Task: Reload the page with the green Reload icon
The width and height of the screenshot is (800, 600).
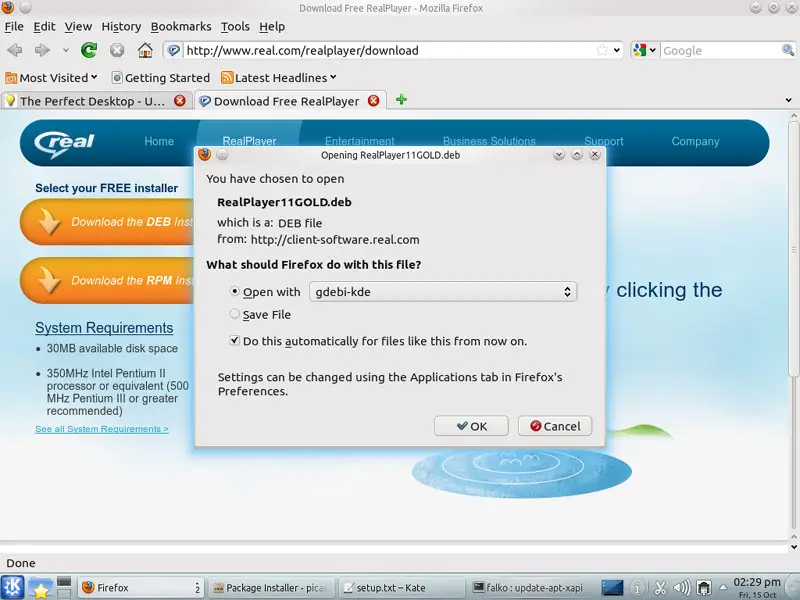Action: coord(89,50)
